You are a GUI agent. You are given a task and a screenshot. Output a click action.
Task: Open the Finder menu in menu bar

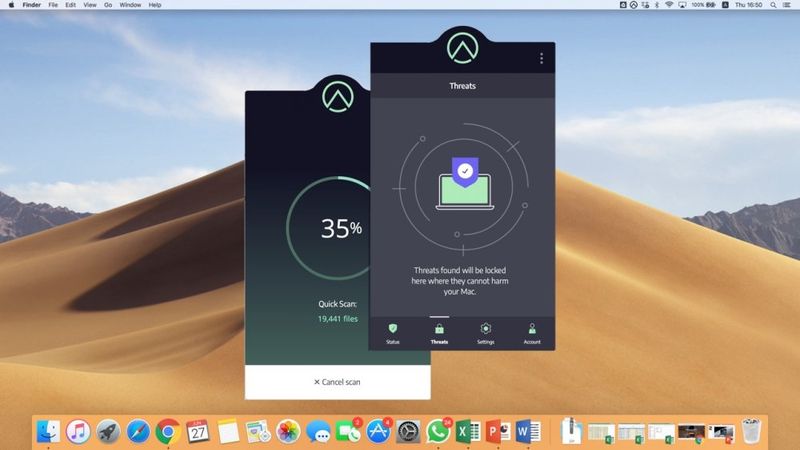(32, 5)
